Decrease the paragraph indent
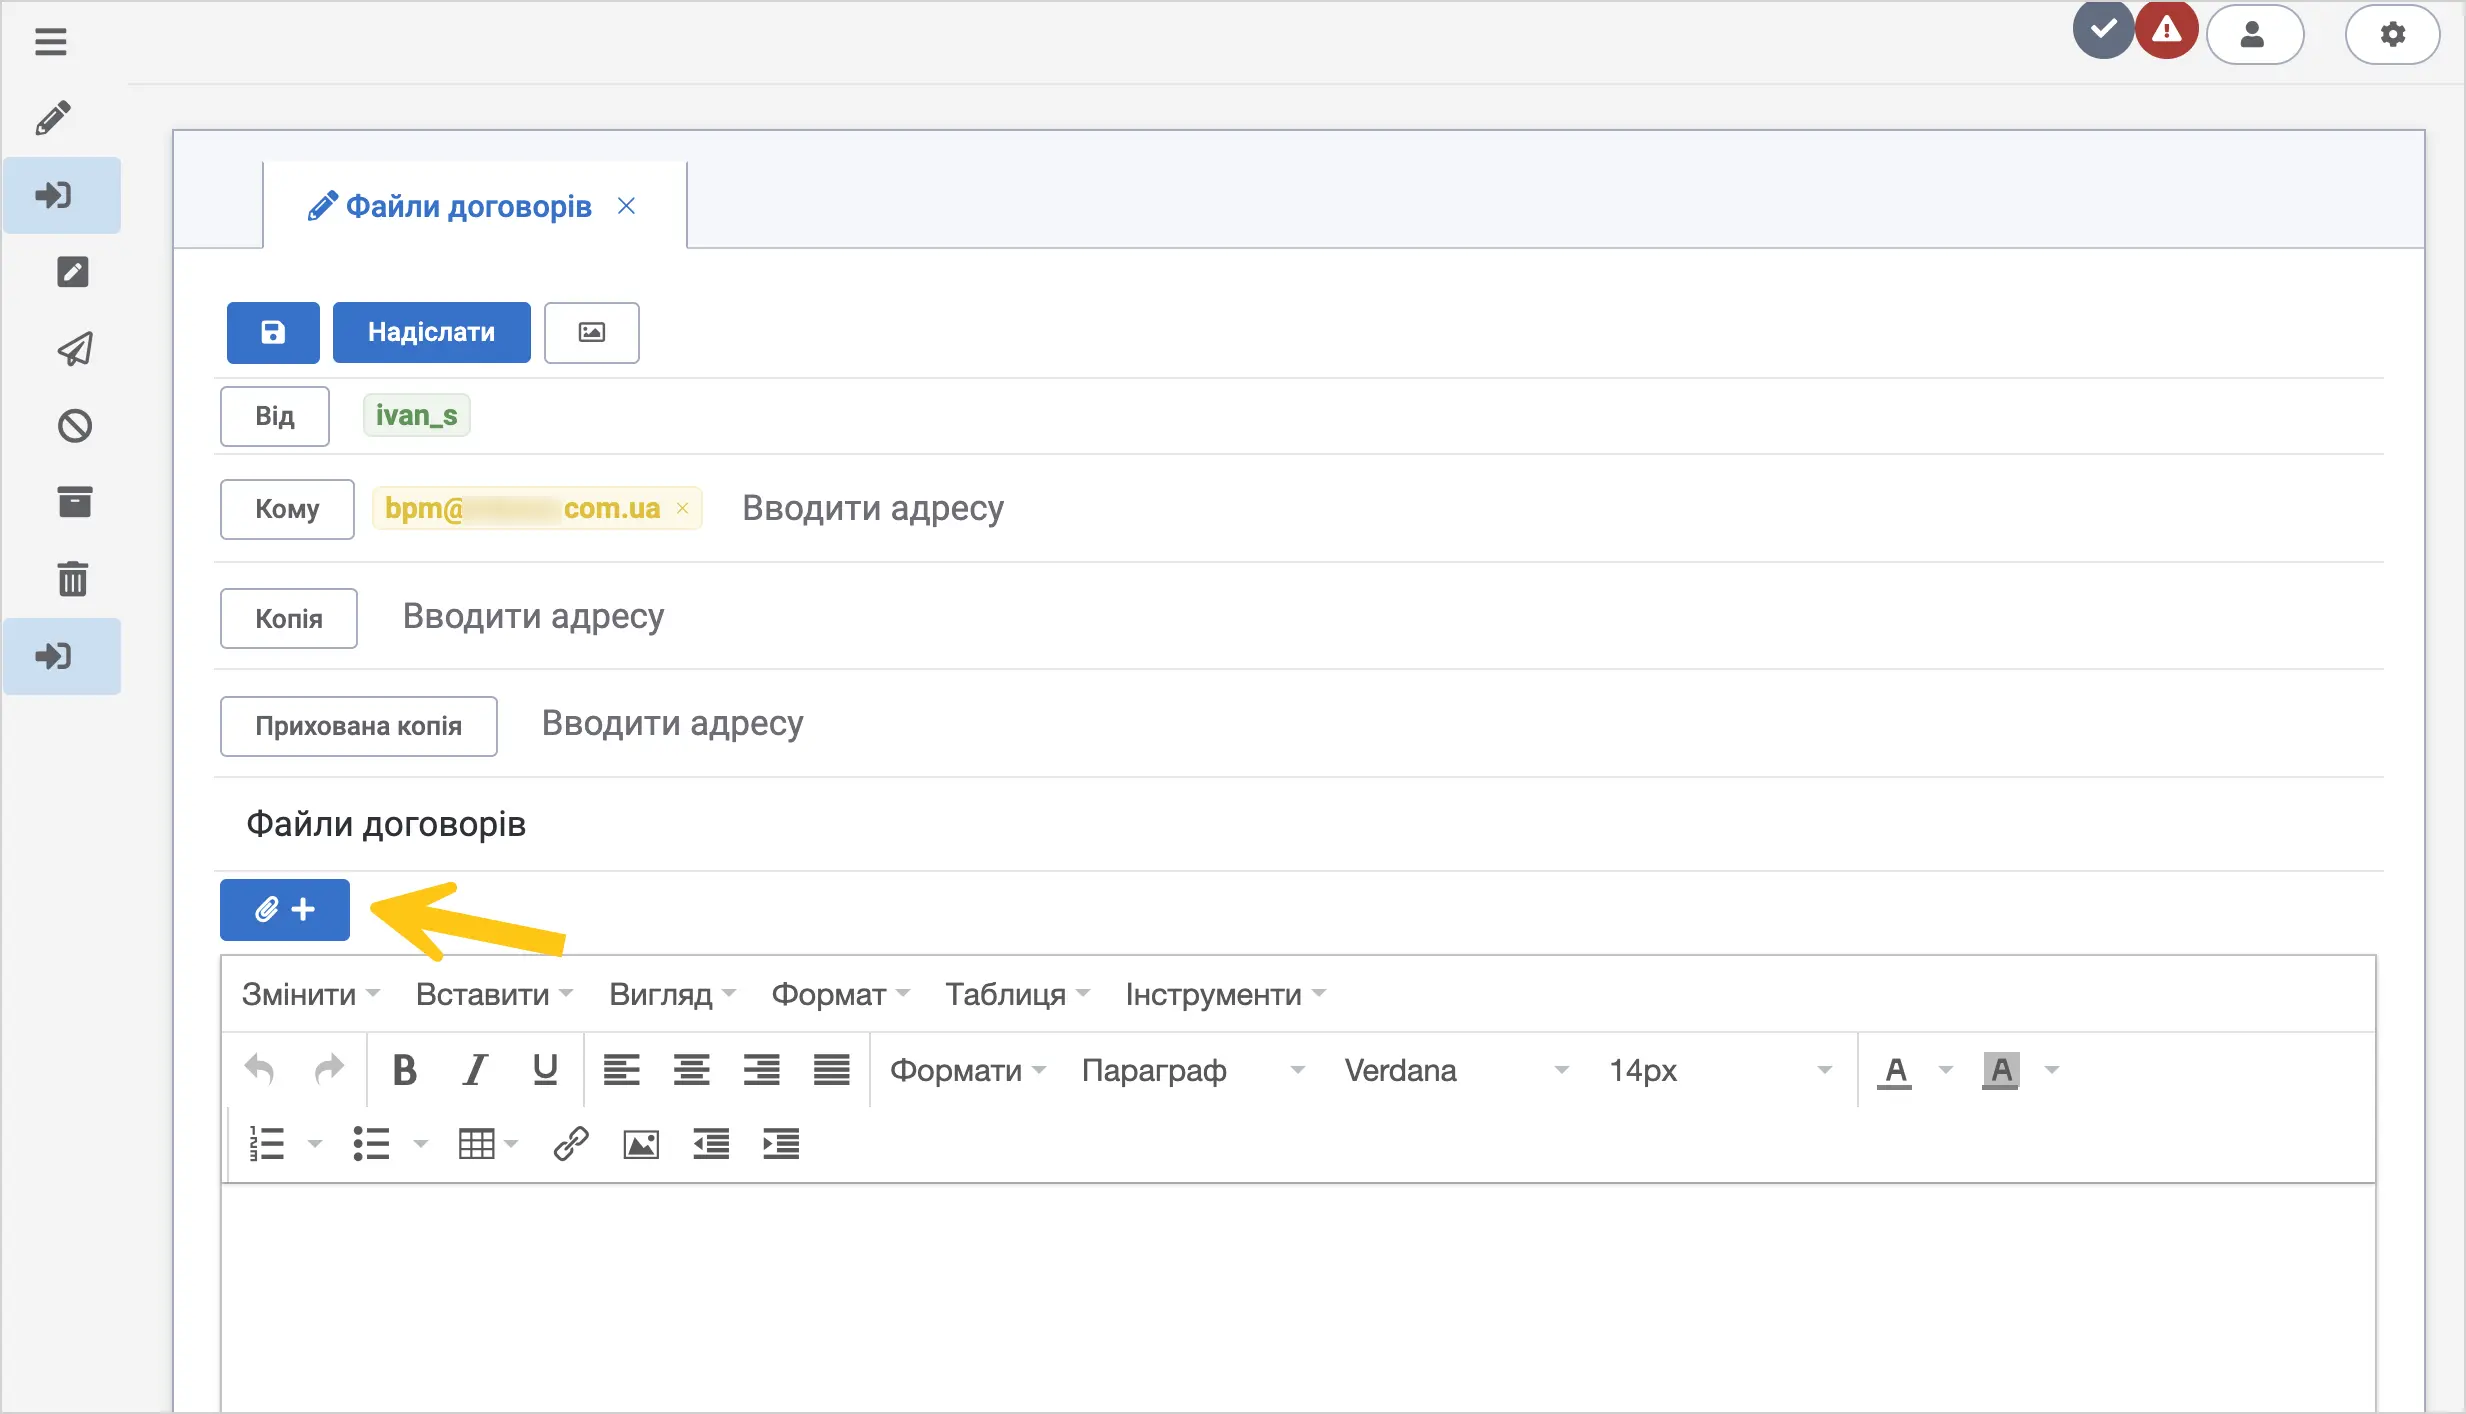This screenshot has height=1414, width=2466. [711, 1143]
